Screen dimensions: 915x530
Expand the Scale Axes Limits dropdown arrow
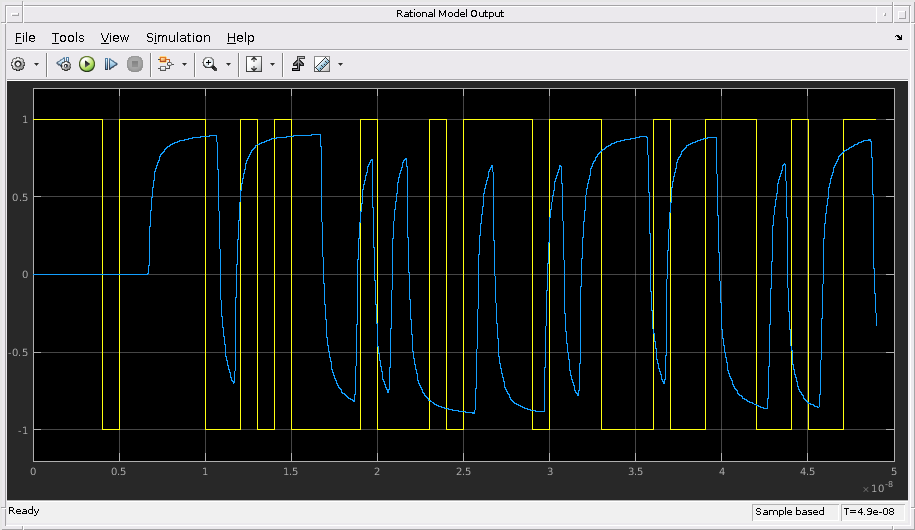click(272, 64)
